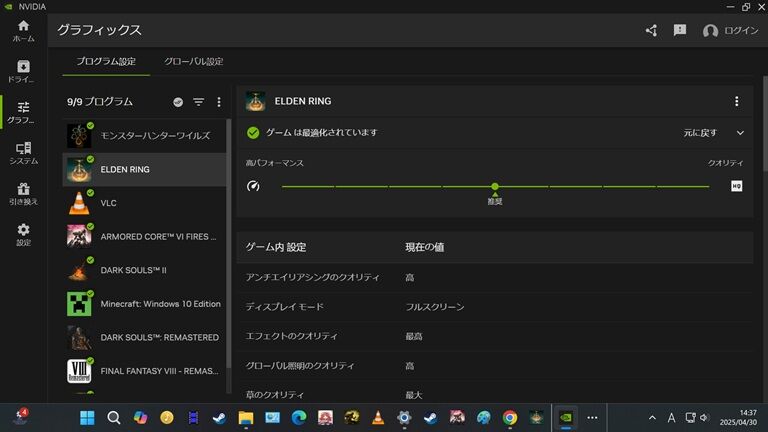Click the performance gauge icon at slider start

click(x=253, y=186)
